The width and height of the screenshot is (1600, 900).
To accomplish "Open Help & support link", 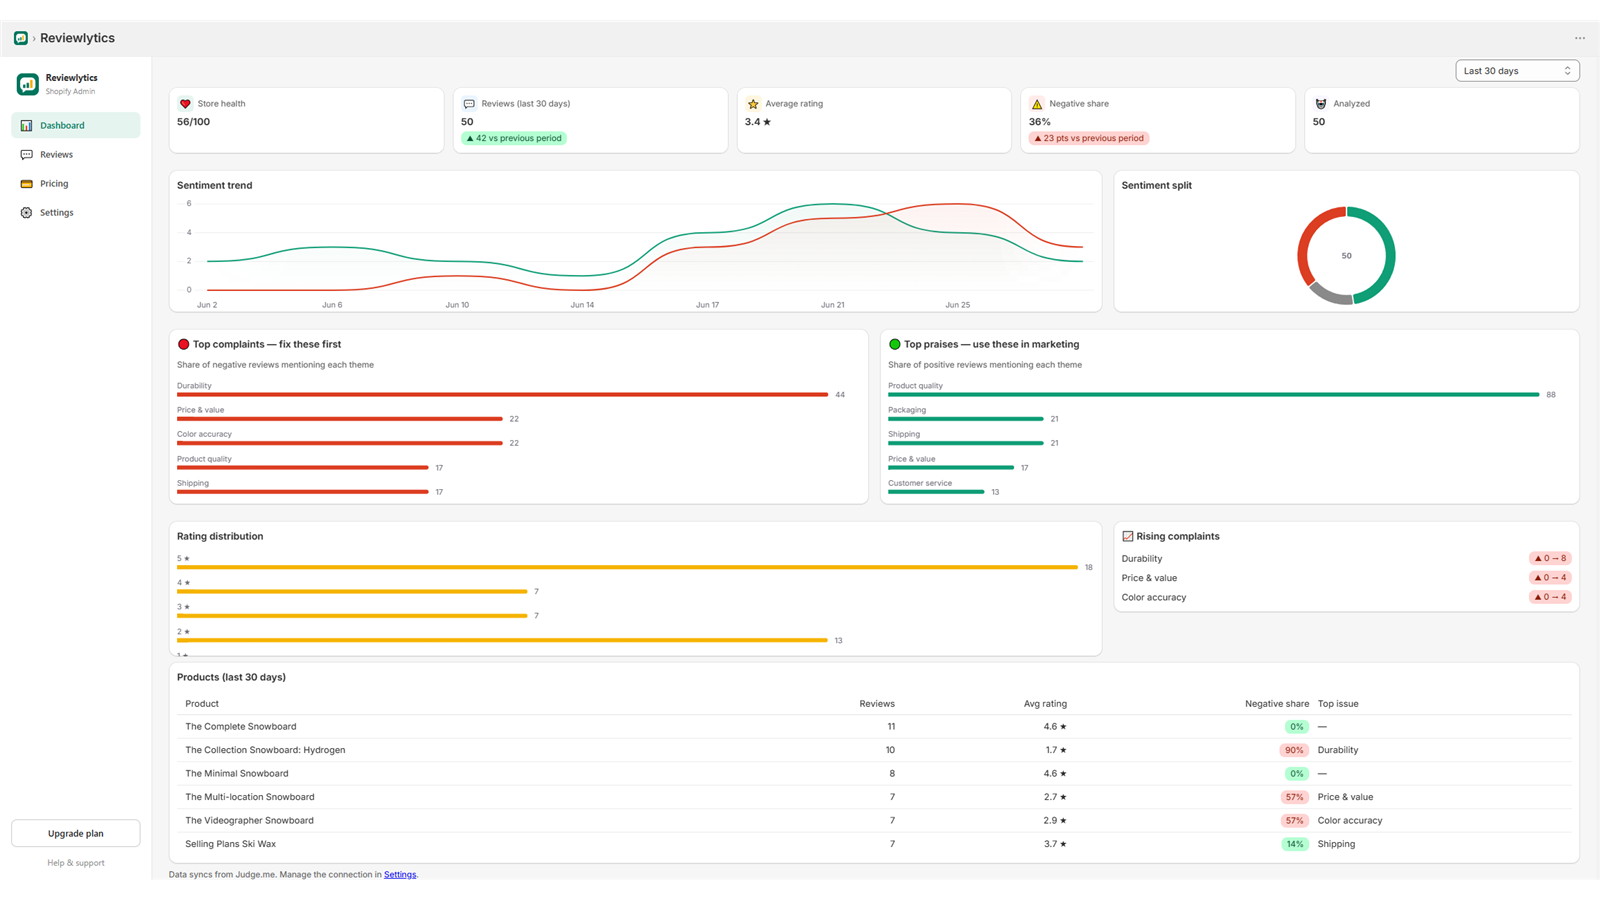I will [76, 863].
